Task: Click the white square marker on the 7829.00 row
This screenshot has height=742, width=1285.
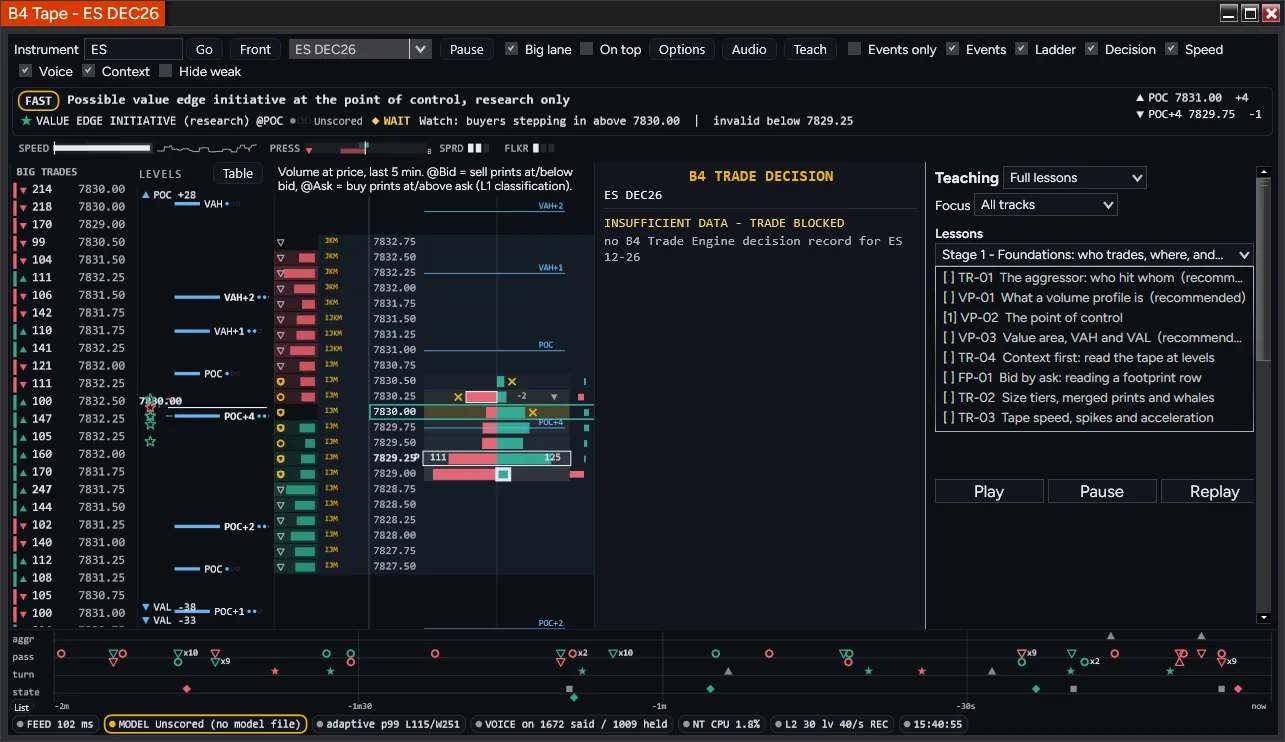Action: tap(503, 474)
